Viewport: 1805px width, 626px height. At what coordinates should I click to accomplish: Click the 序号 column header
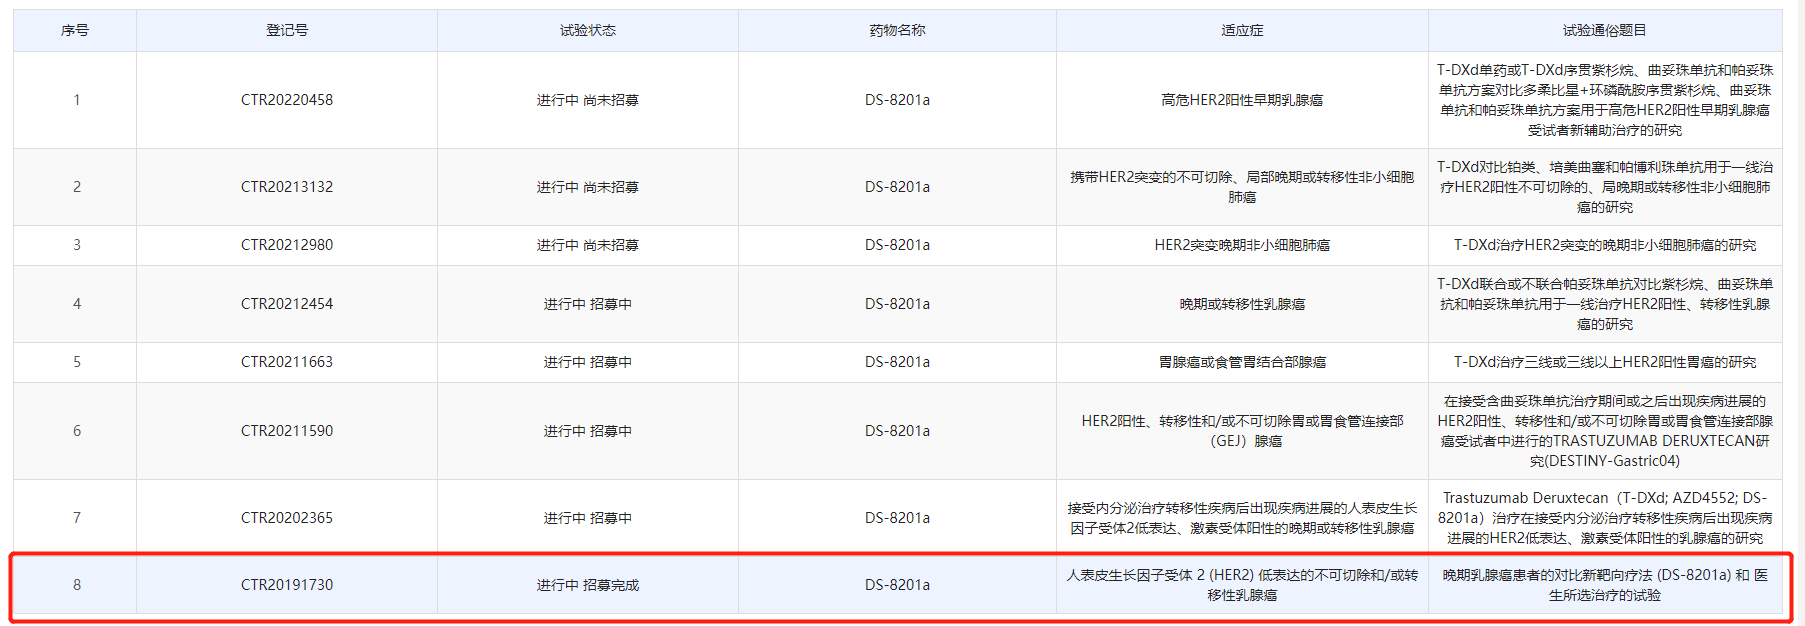(75, 31)
